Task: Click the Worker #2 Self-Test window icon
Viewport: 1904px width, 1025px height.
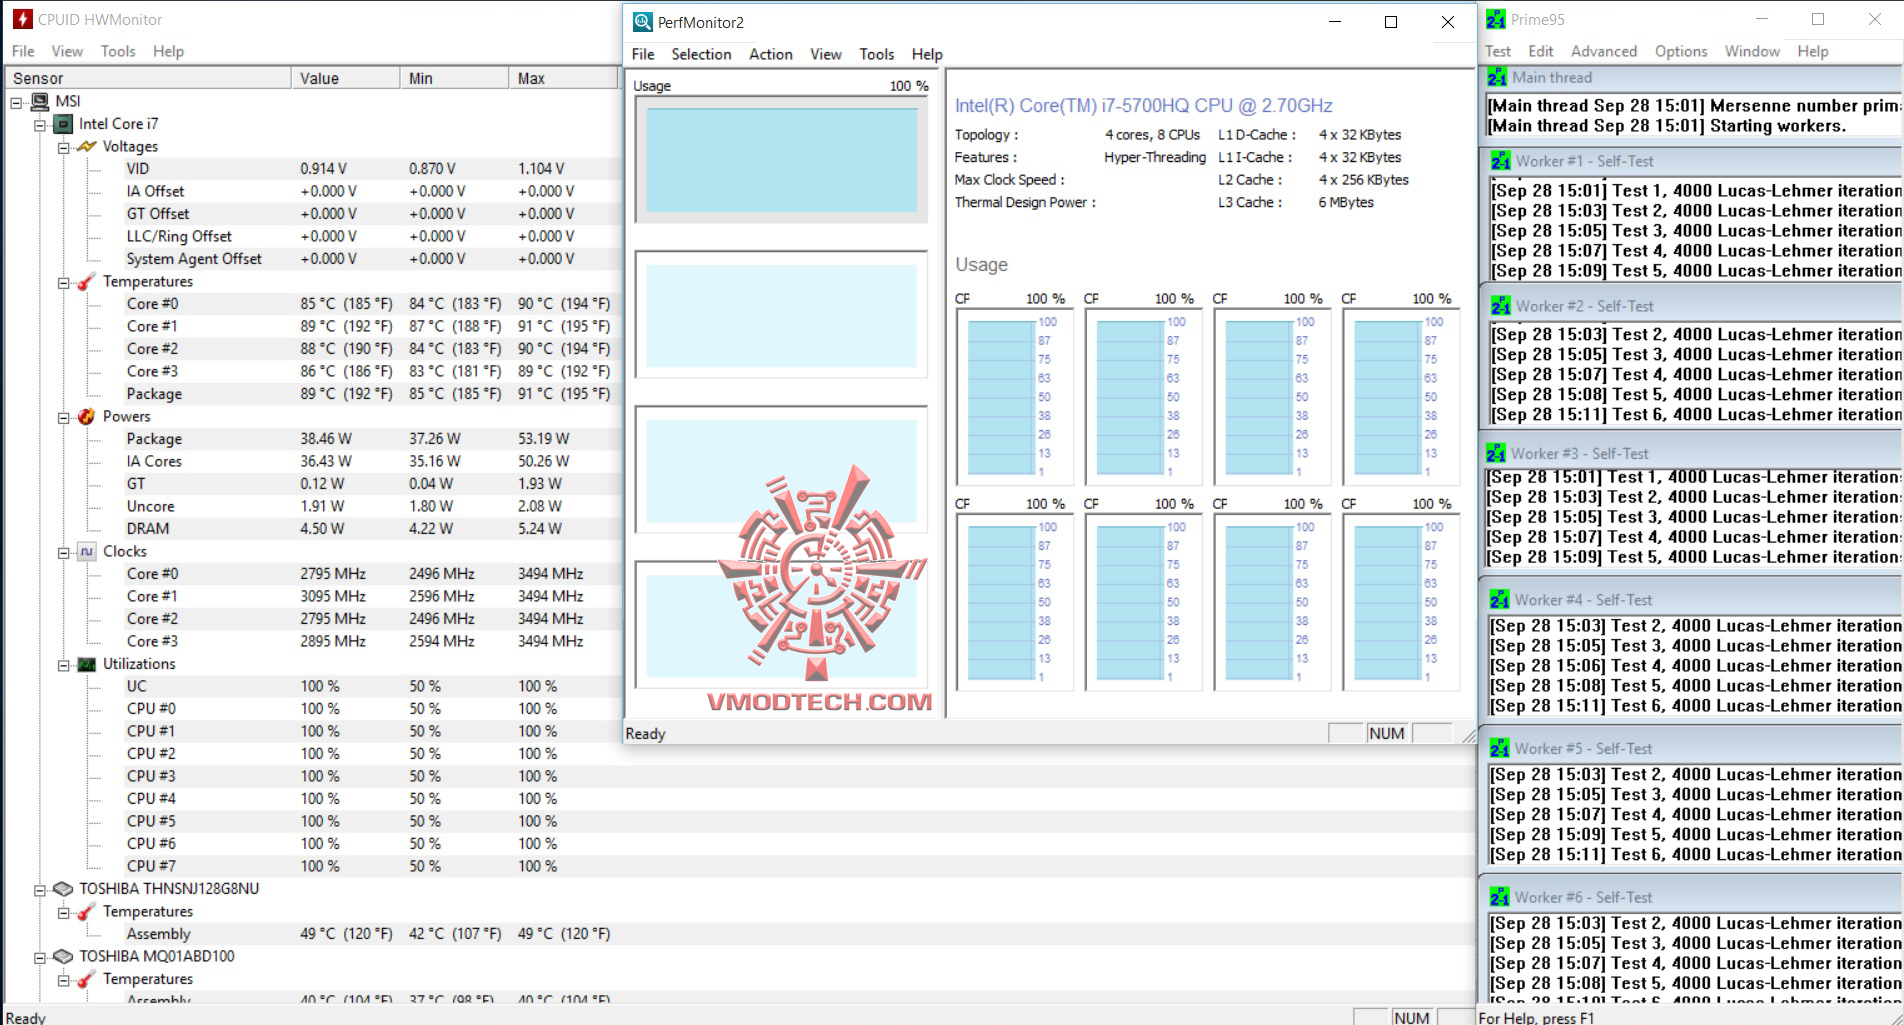Action: coord(1500,306)
